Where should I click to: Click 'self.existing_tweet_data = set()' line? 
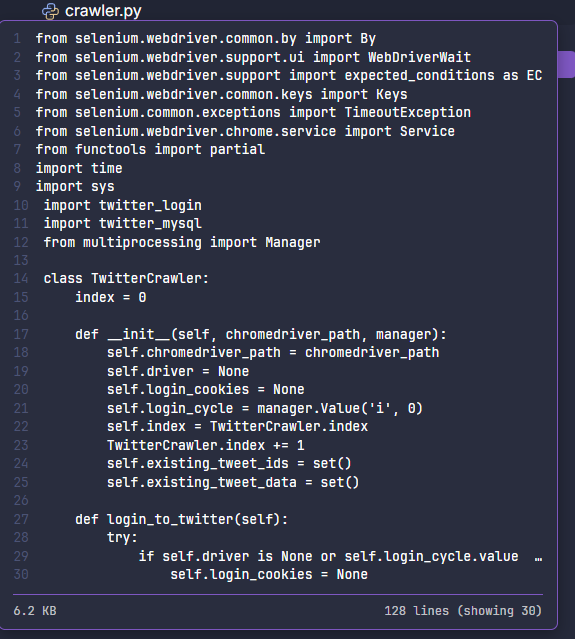point(234,483)
